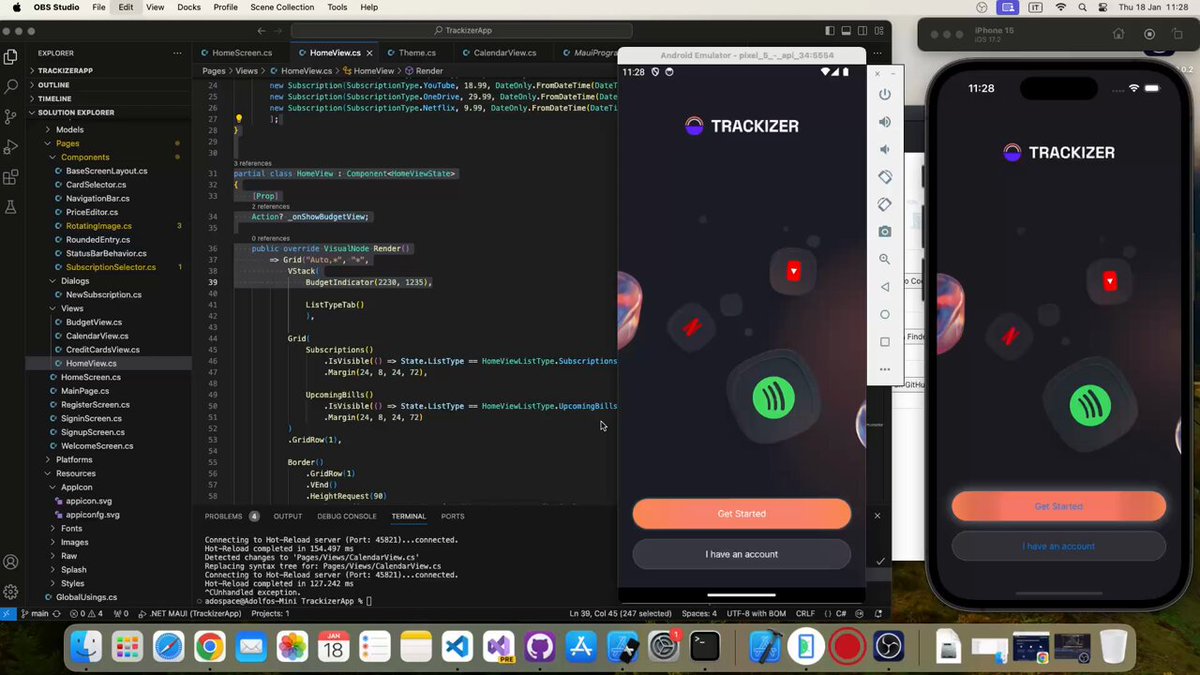
Task: Open Source Control view in activity bar
Action: [x=11, y=117]
